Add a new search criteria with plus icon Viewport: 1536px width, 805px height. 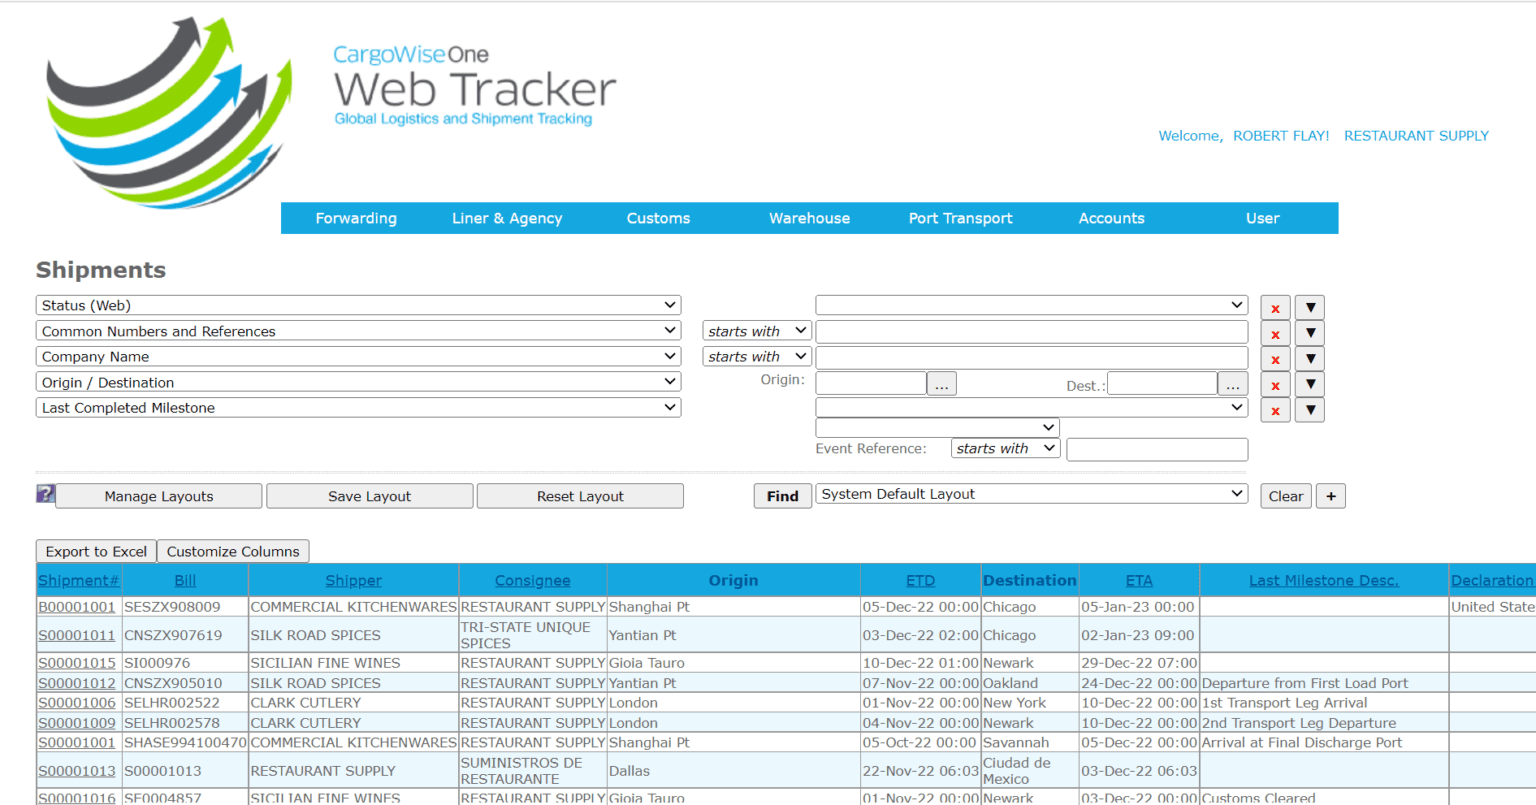coord(1330,495)
